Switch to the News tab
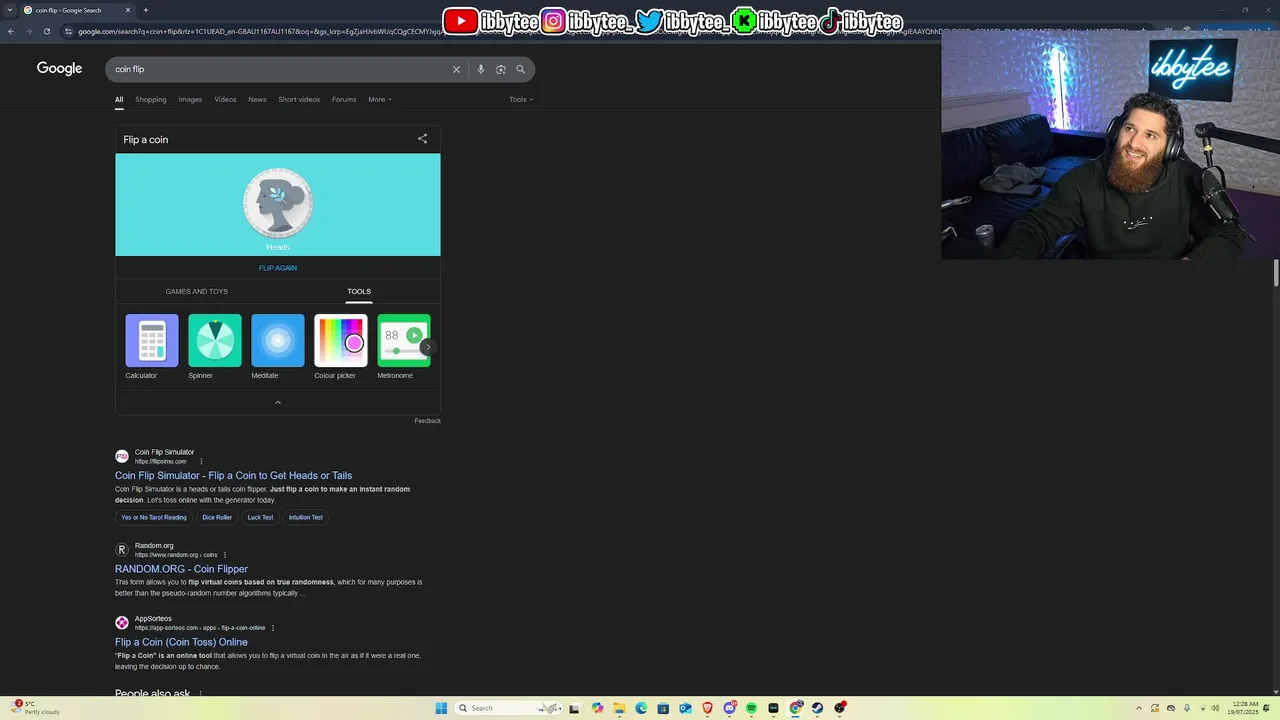This screenshot has width=1280, height=720. pos(257,99)
